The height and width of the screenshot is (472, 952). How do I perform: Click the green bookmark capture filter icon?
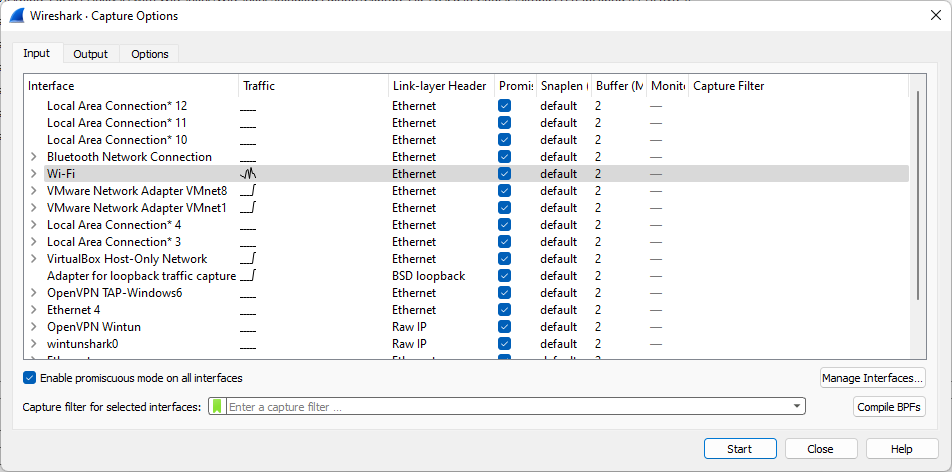(217, 407)
